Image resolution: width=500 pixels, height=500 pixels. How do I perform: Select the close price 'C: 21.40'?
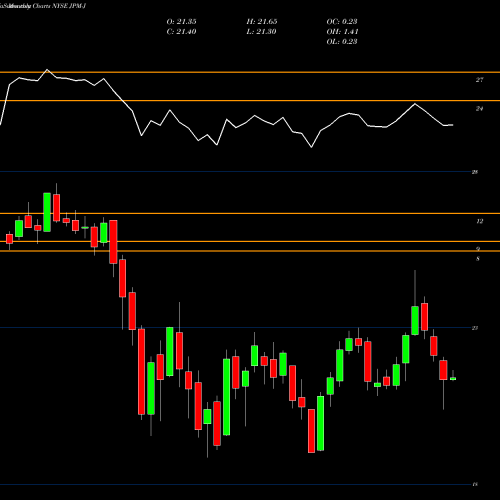181,32
